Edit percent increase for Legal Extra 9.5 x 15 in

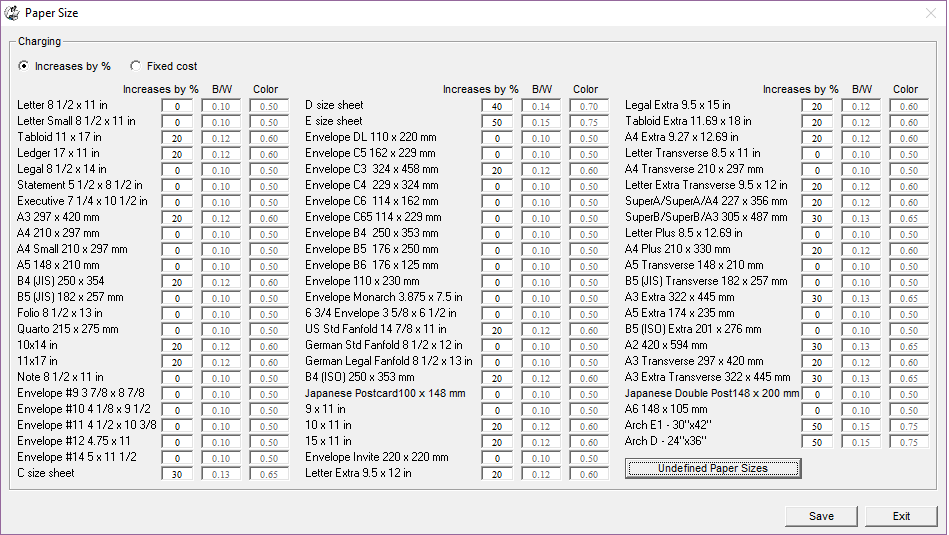point(817,106)
